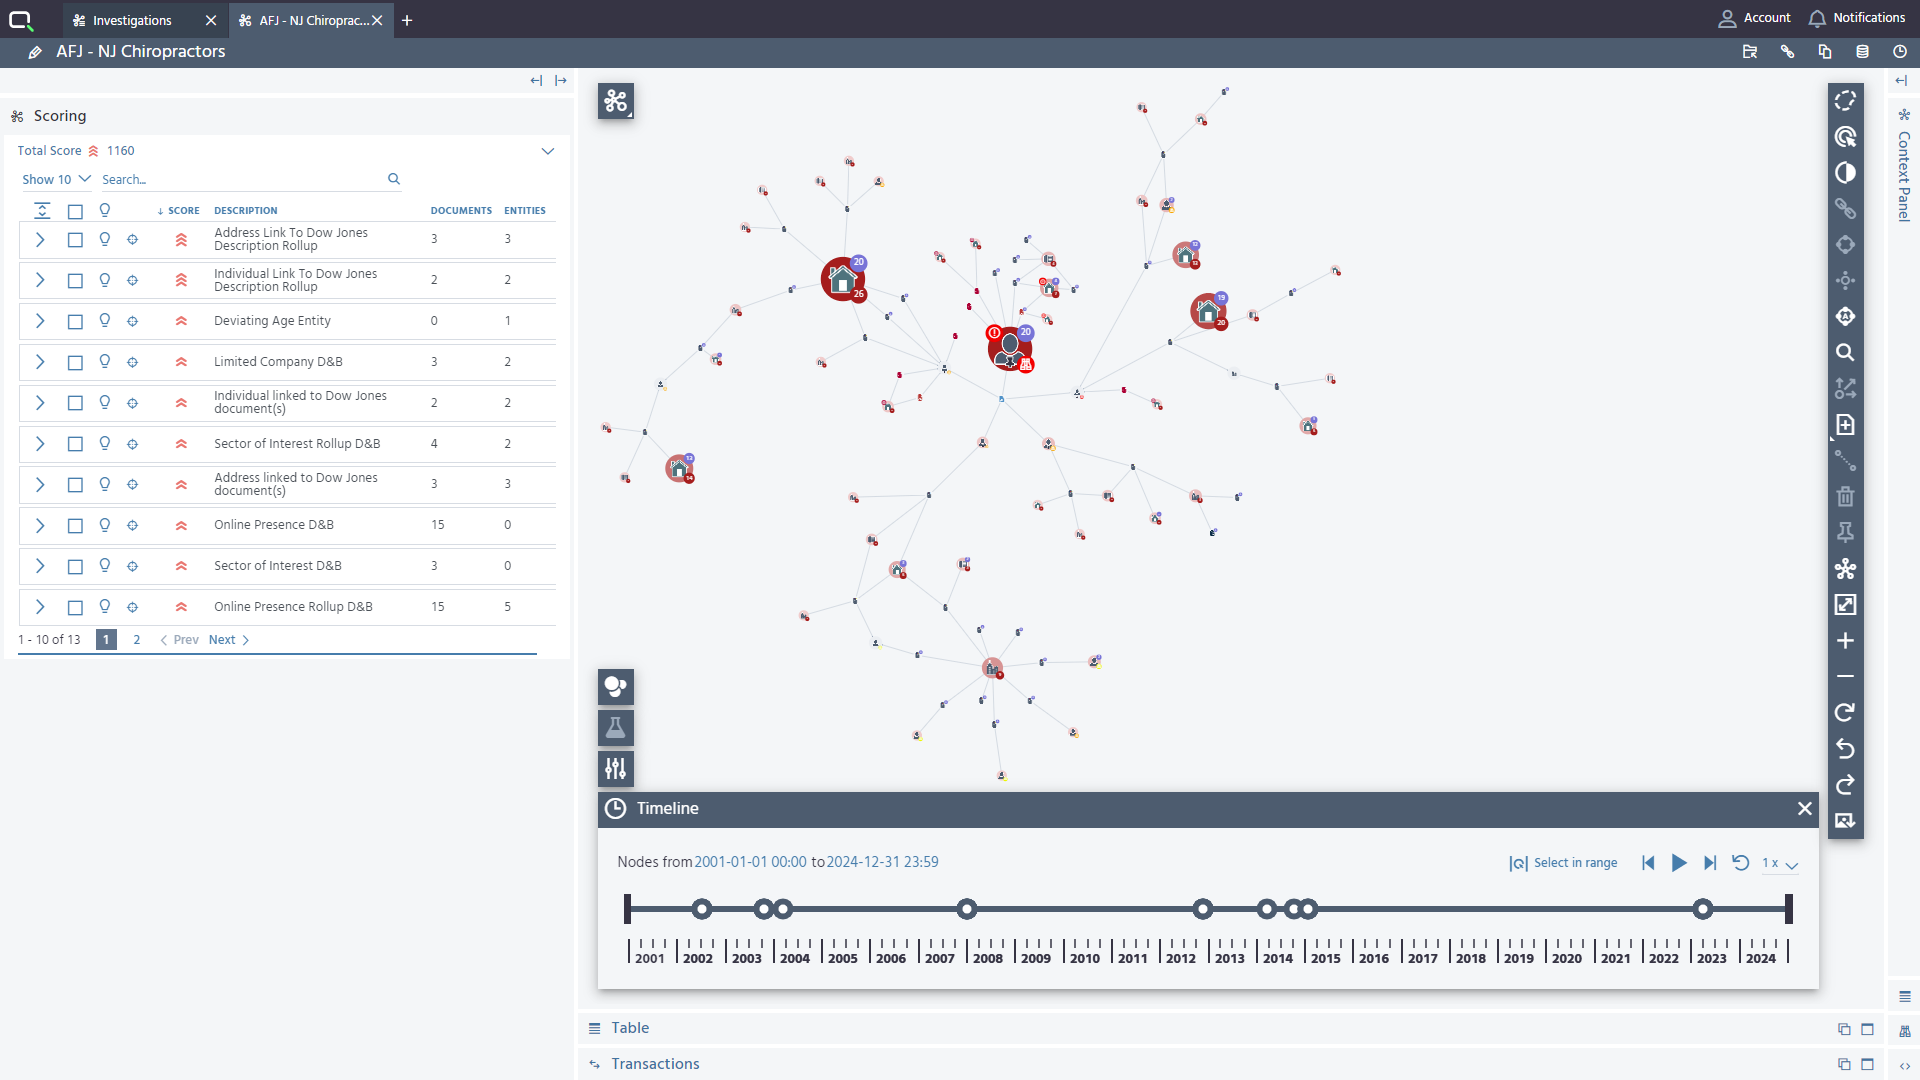The width and height of the screenshot is (1920, 1080).
Task: Switch to the Investigations tab
Action: tap(133, 20)
